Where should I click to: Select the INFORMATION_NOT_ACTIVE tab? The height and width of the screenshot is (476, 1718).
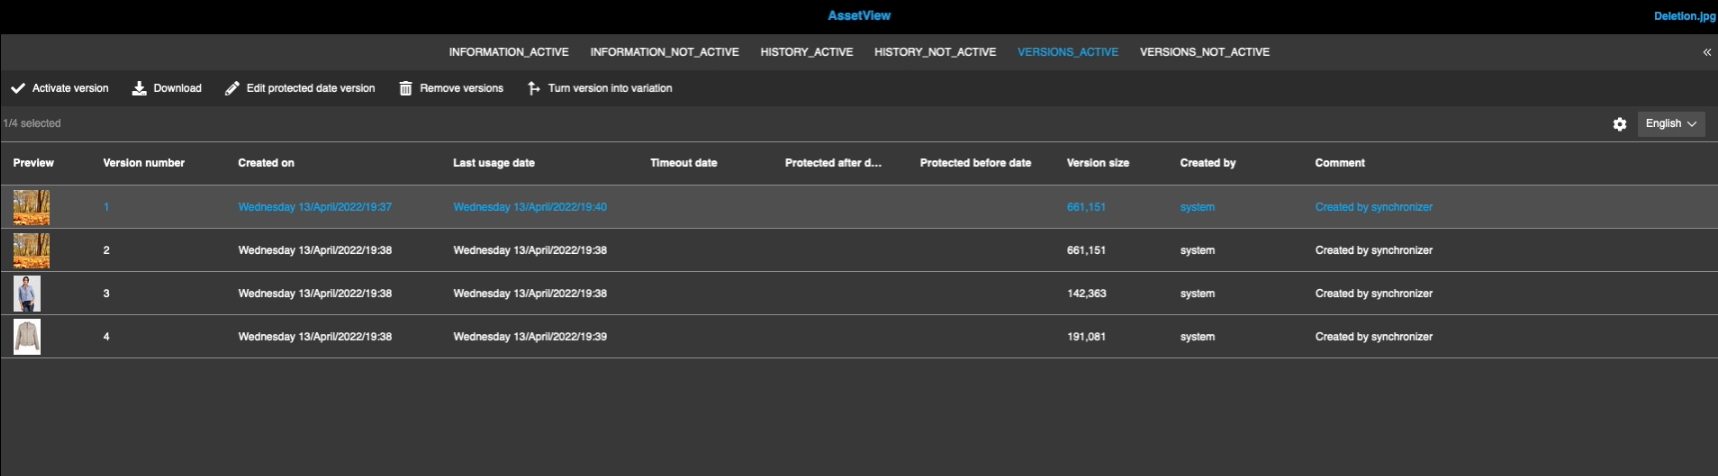(664, 52)
